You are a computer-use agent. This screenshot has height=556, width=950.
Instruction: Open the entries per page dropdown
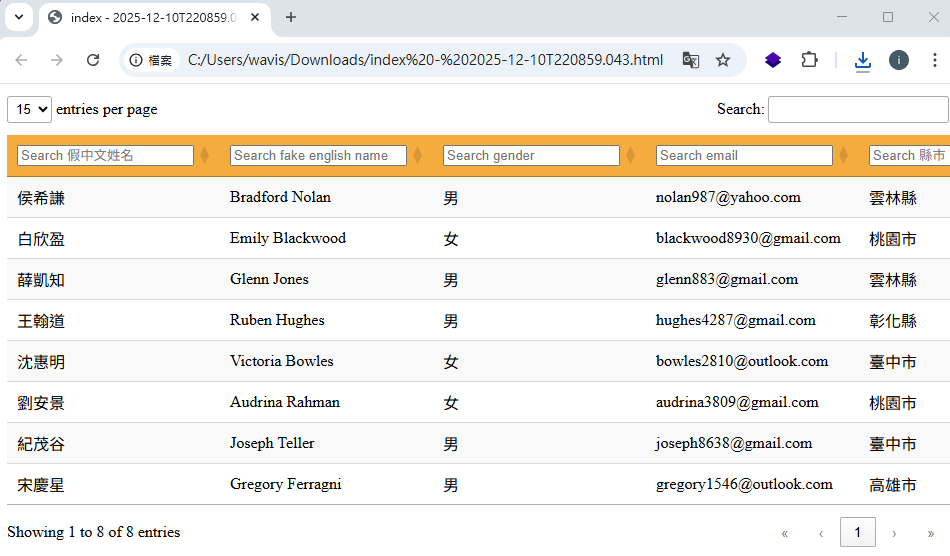(x=29, y=109)
